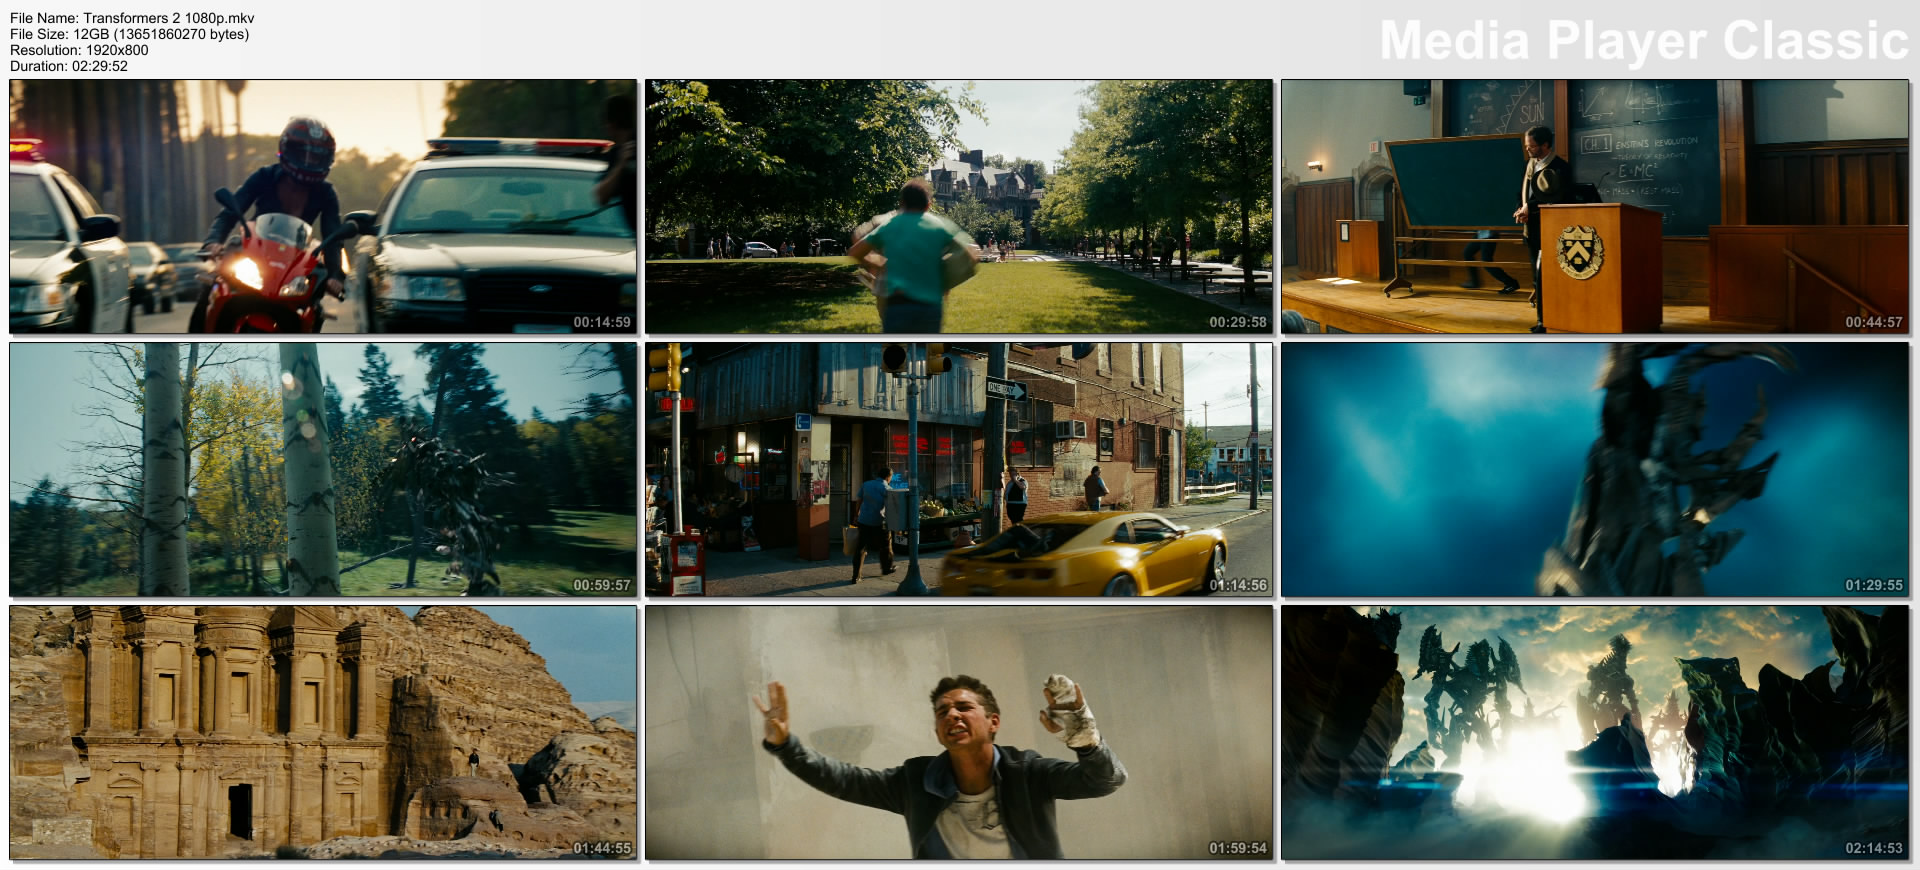Click the 00:59:57 timestamp label
1920x870 pixels.
pyautogui.click(x=602, y=585)
